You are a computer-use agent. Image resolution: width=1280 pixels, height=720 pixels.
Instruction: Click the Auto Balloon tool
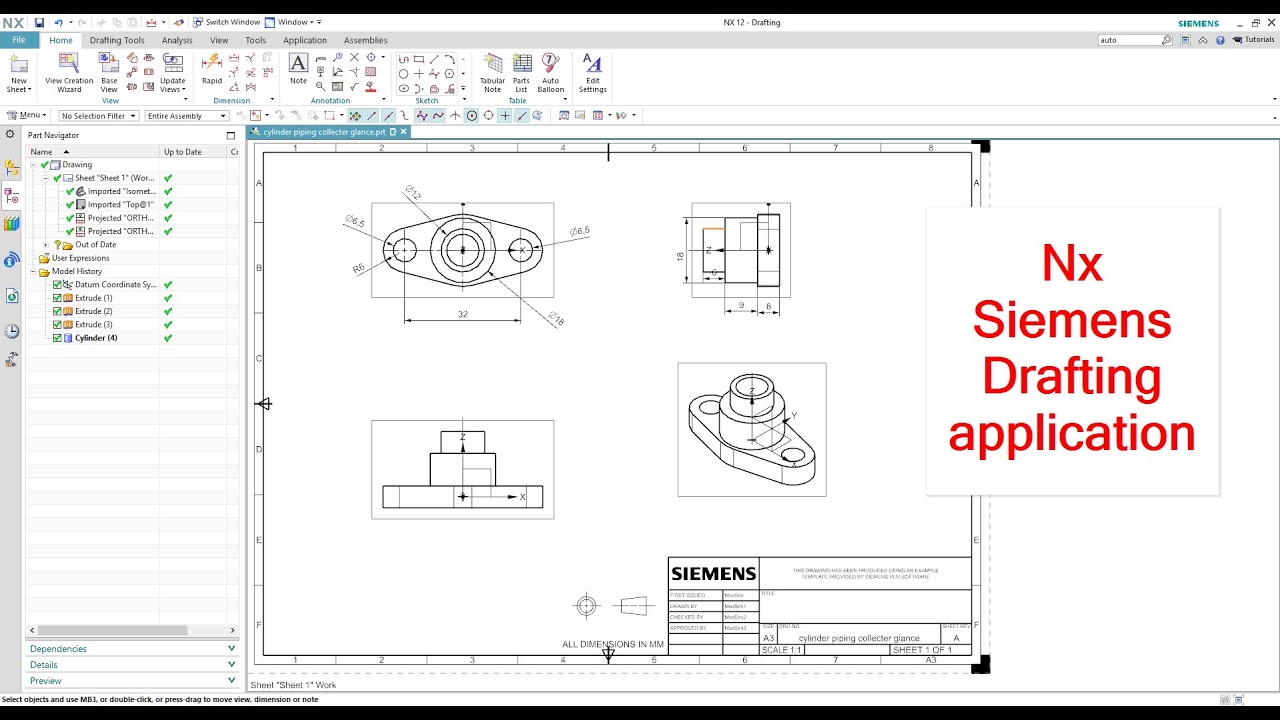(551, 74)
